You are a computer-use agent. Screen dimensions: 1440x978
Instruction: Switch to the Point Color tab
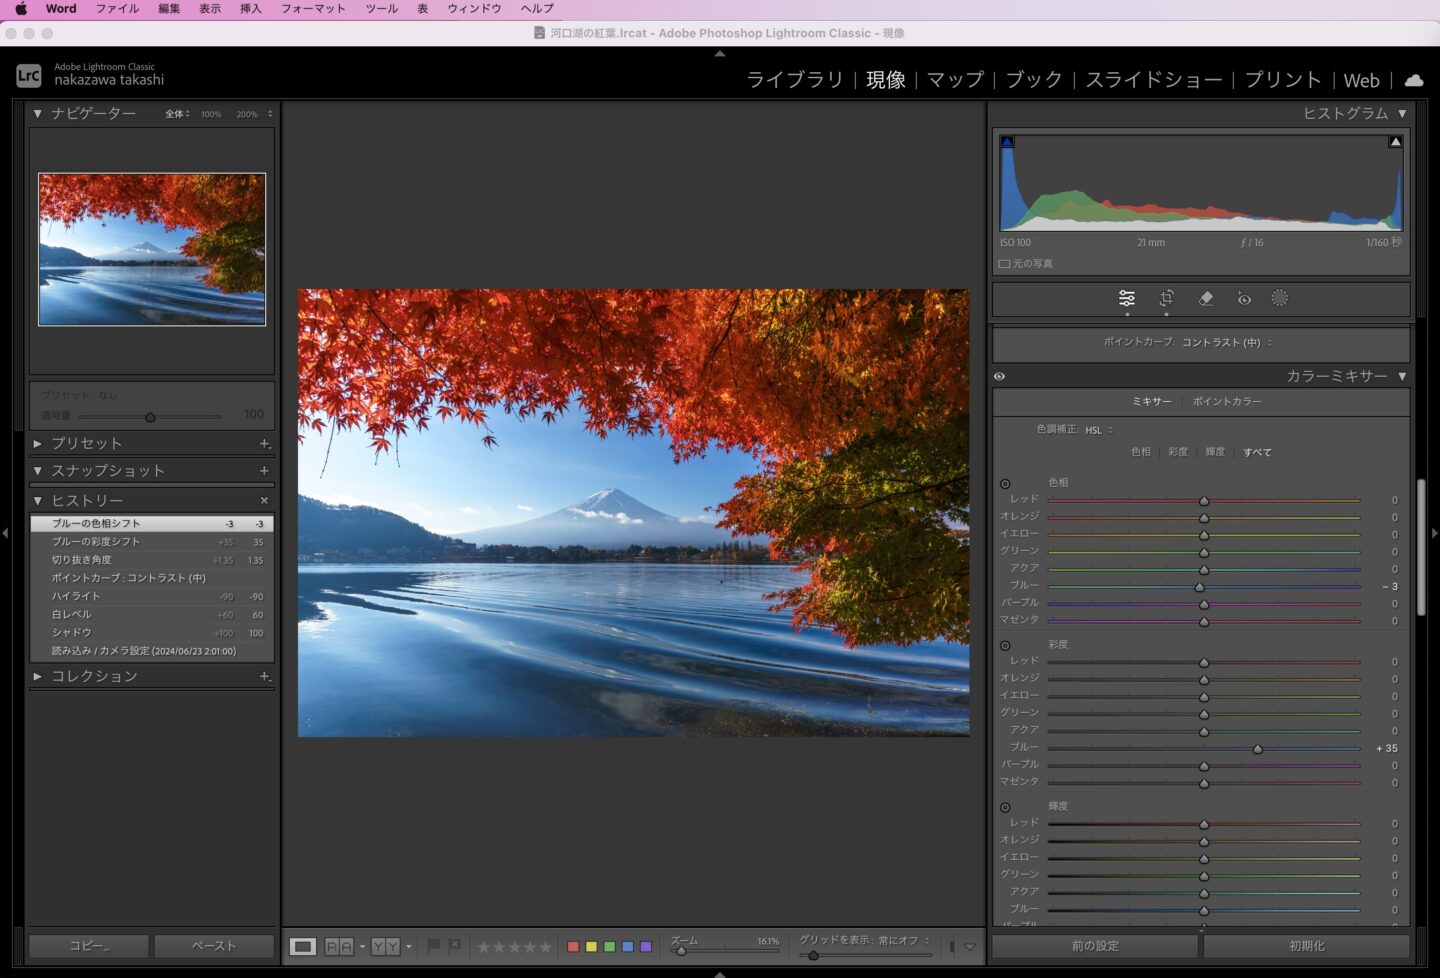click(x=1226, y=401)
